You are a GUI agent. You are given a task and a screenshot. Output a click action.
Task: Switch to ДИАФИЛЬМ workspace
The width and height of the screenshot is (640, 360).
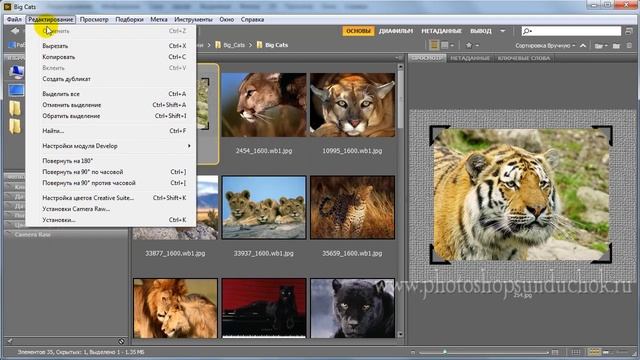click(395, 31)
